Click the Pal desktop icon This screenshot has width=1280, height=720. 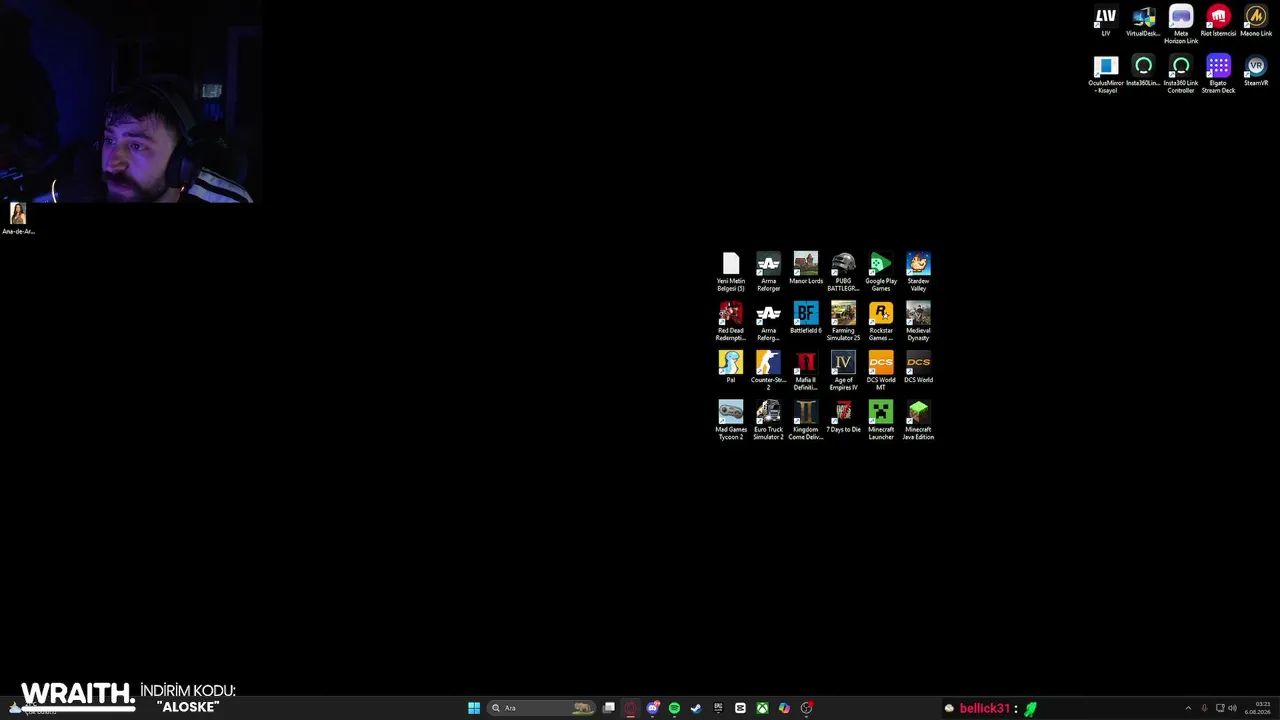point(731,367)
